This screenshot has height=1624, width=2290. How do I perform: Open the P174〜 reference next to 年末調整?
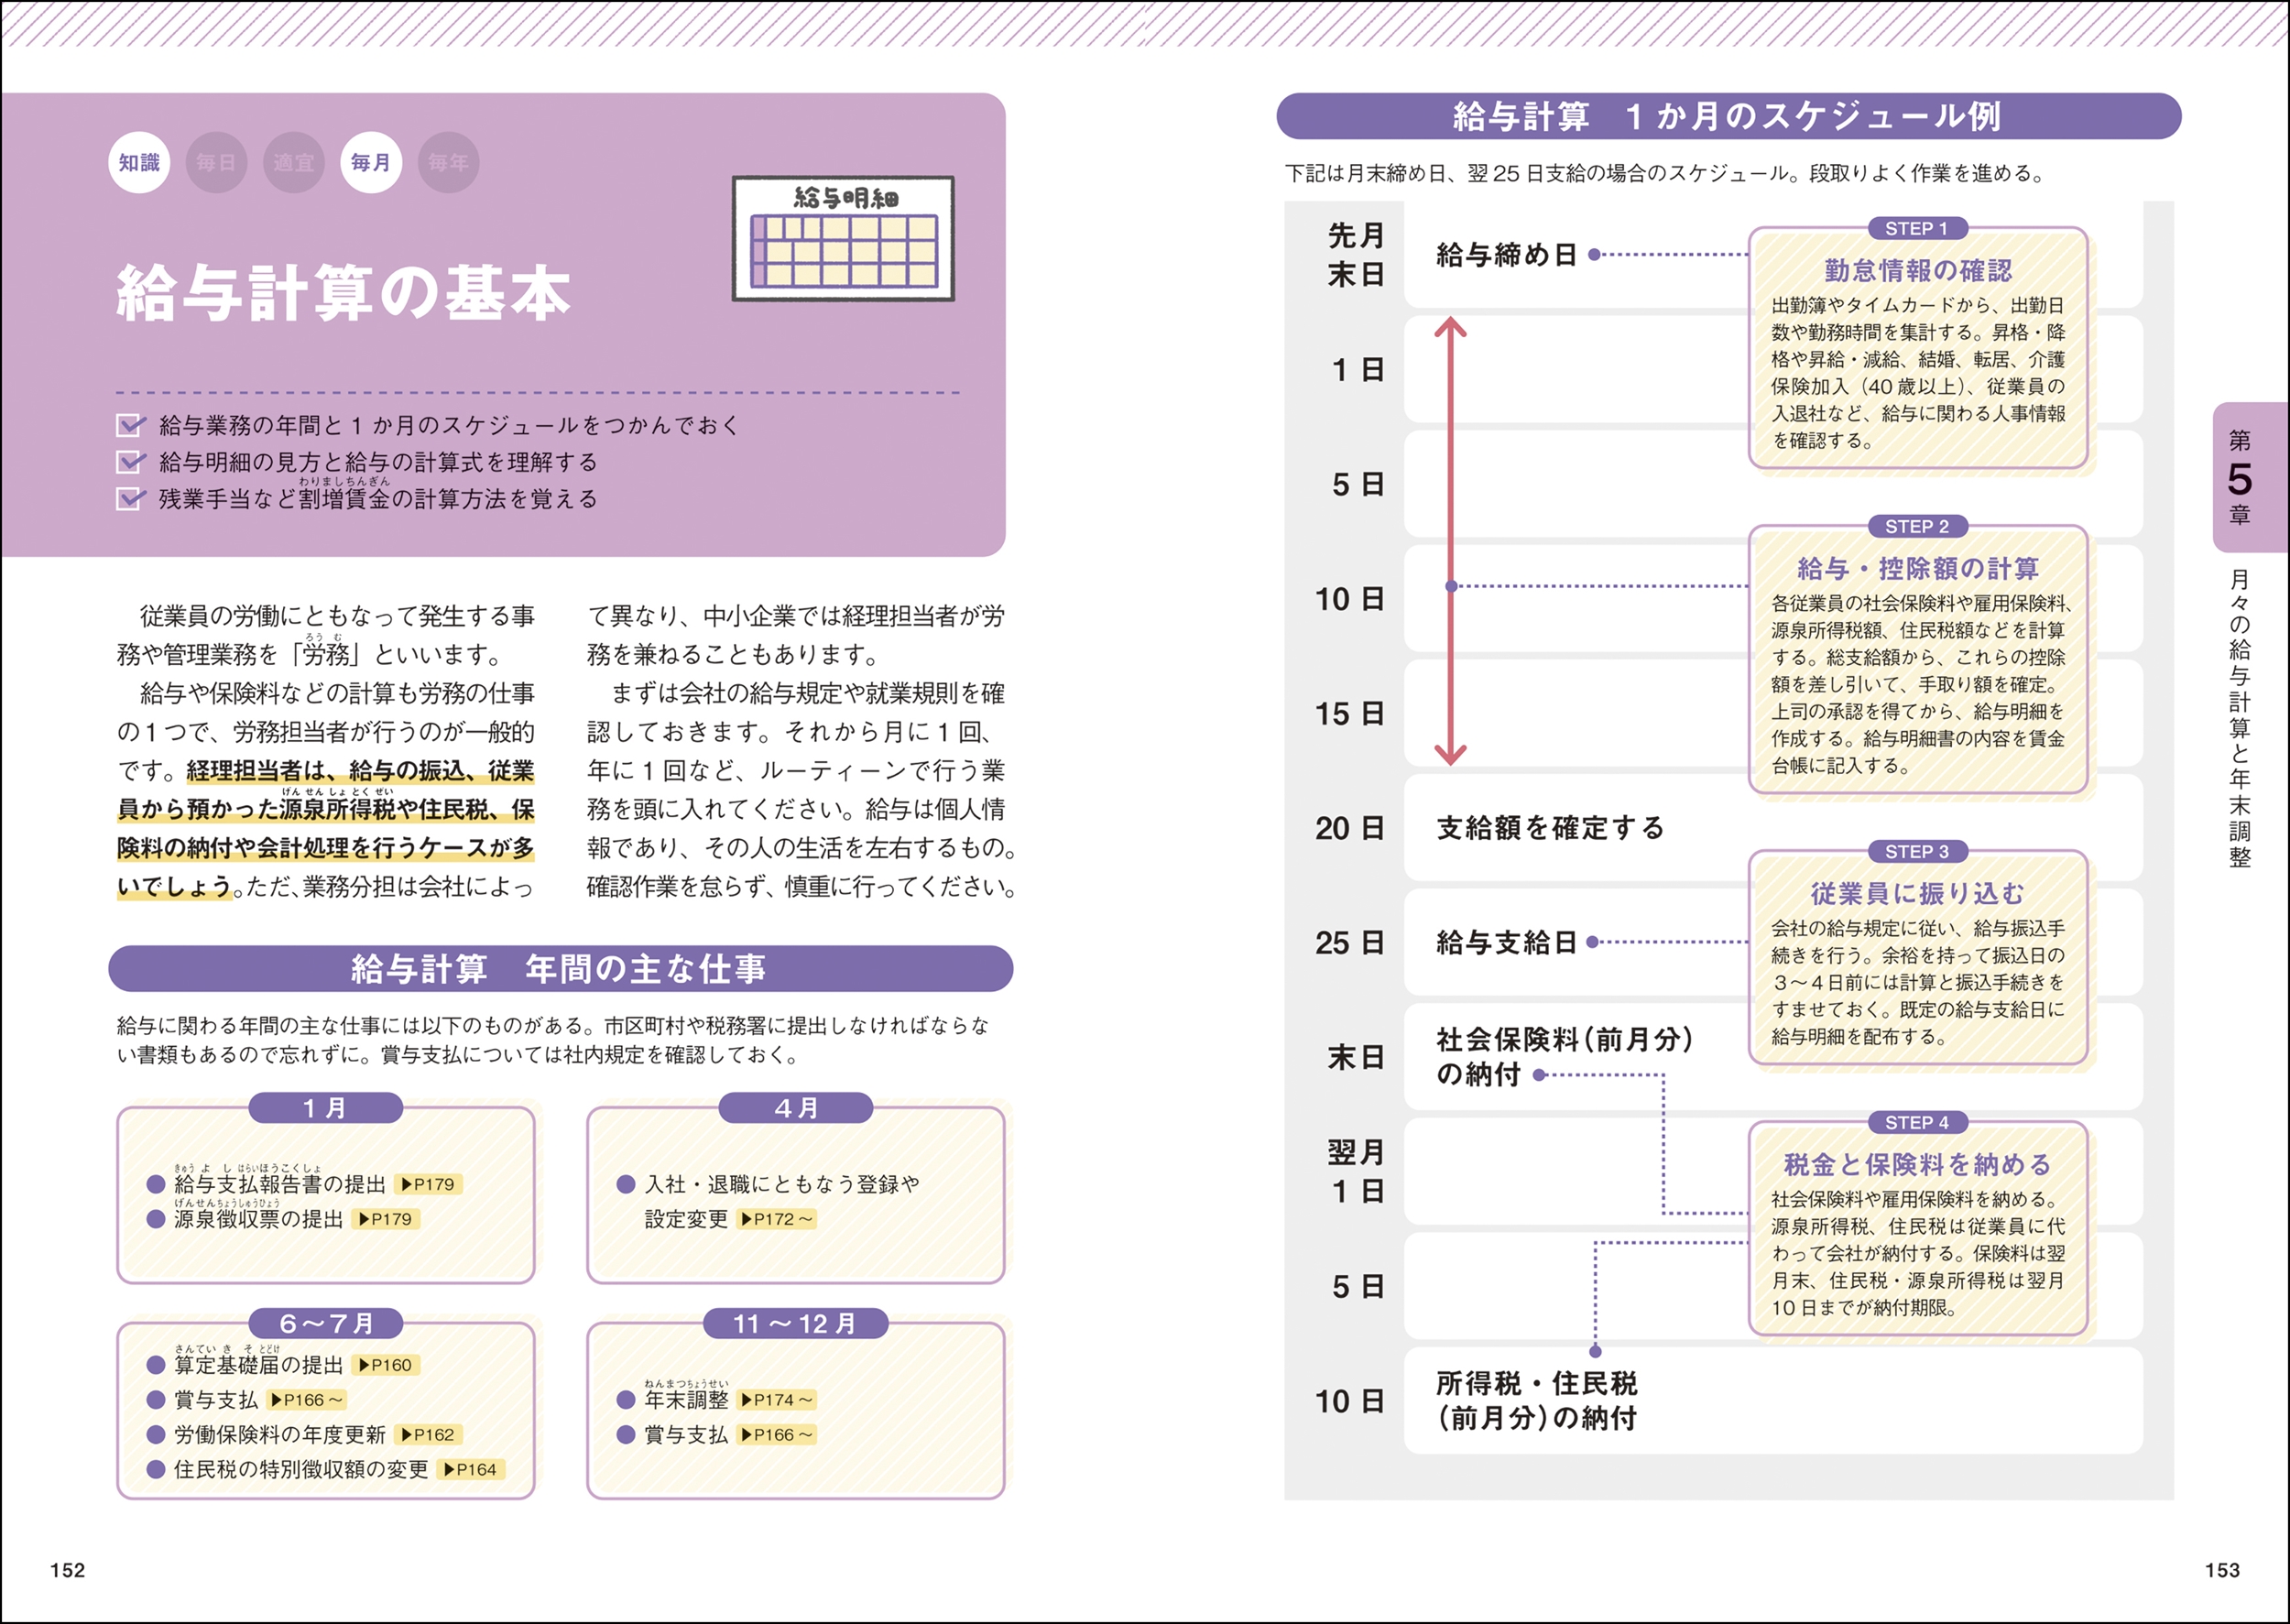click(x=777, y=1400)
